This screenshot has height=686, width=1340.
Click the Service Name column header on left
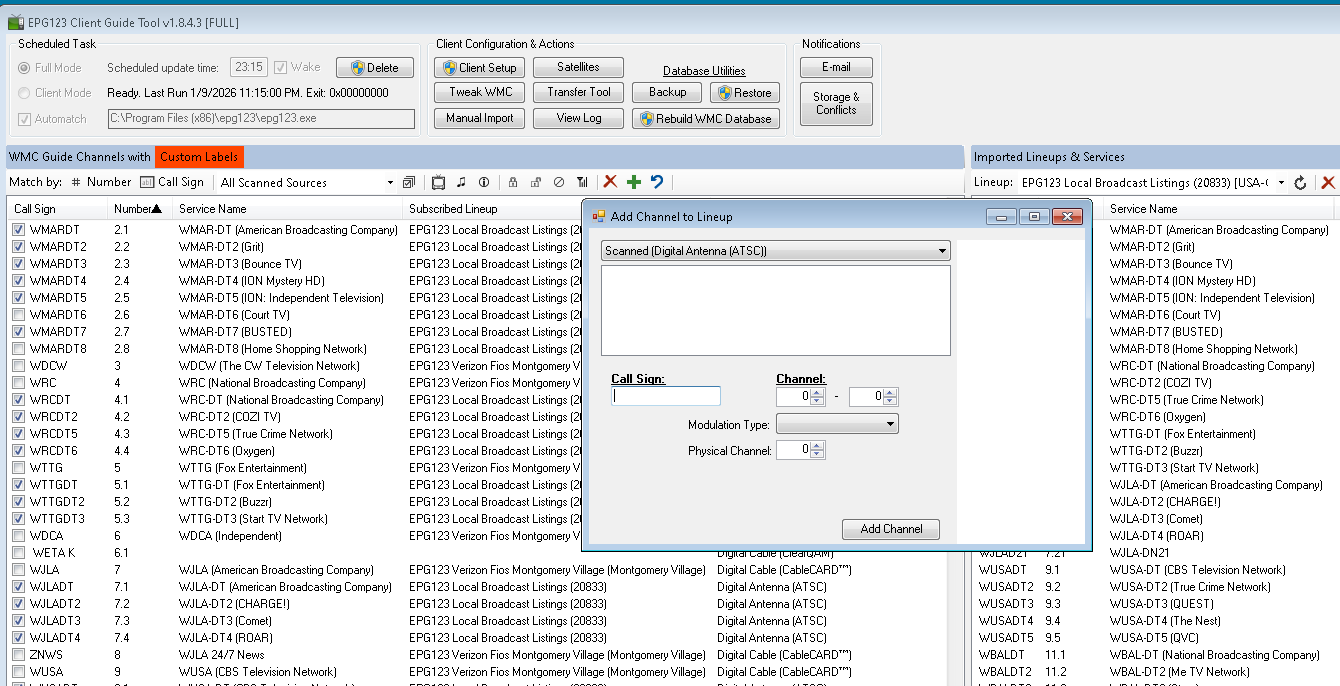pyautogui.click(x=288, y=209)
